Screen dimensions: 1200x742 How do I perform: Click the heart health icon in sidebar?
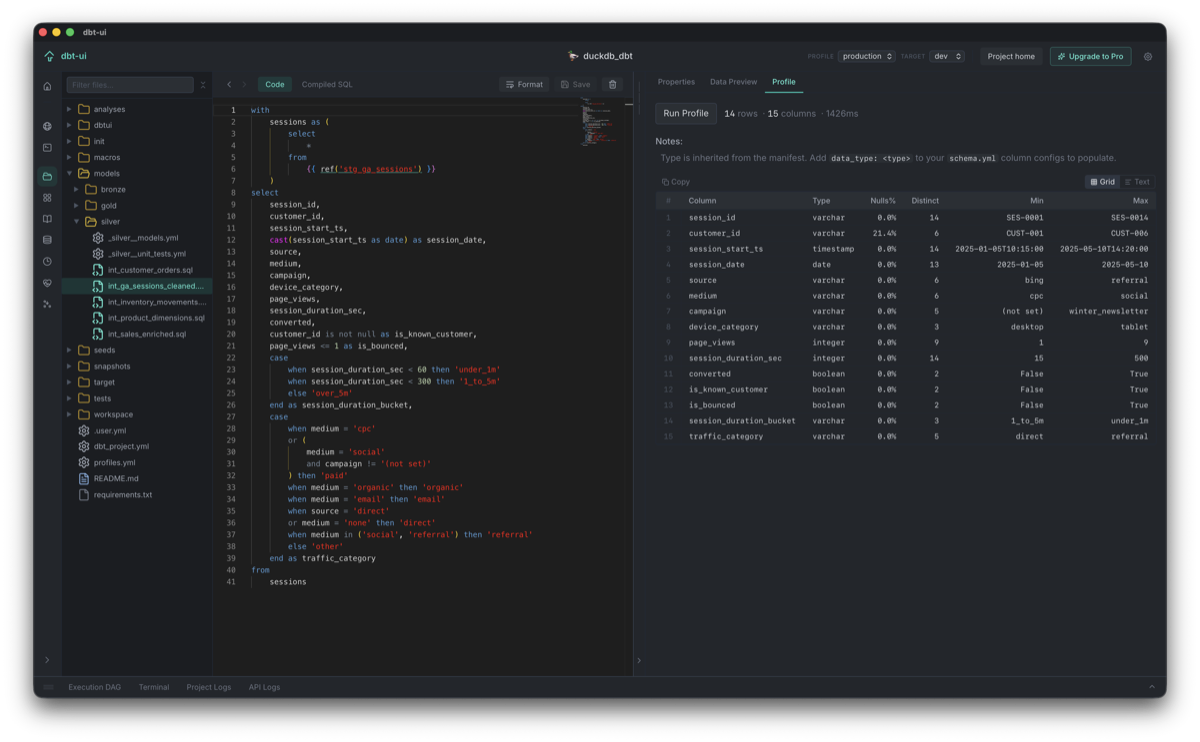[x=47, y=283]
